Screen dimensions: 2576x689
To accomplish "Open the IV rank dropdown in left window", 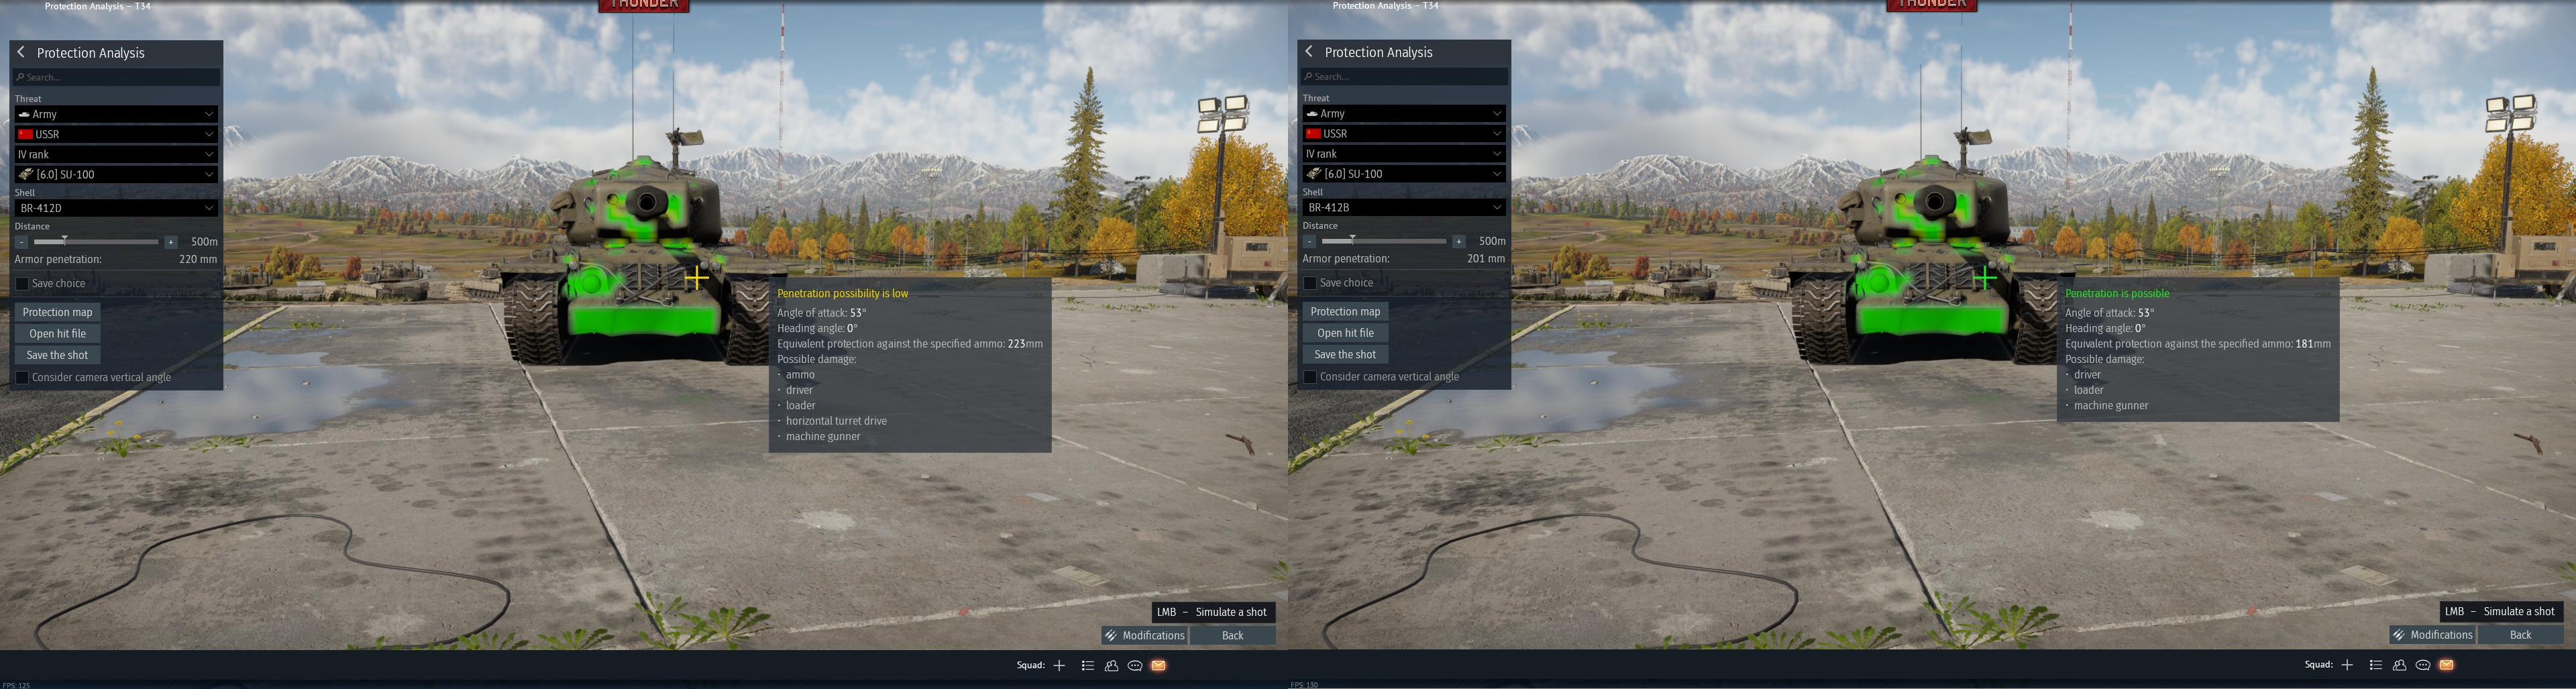I will click(116, 154).
